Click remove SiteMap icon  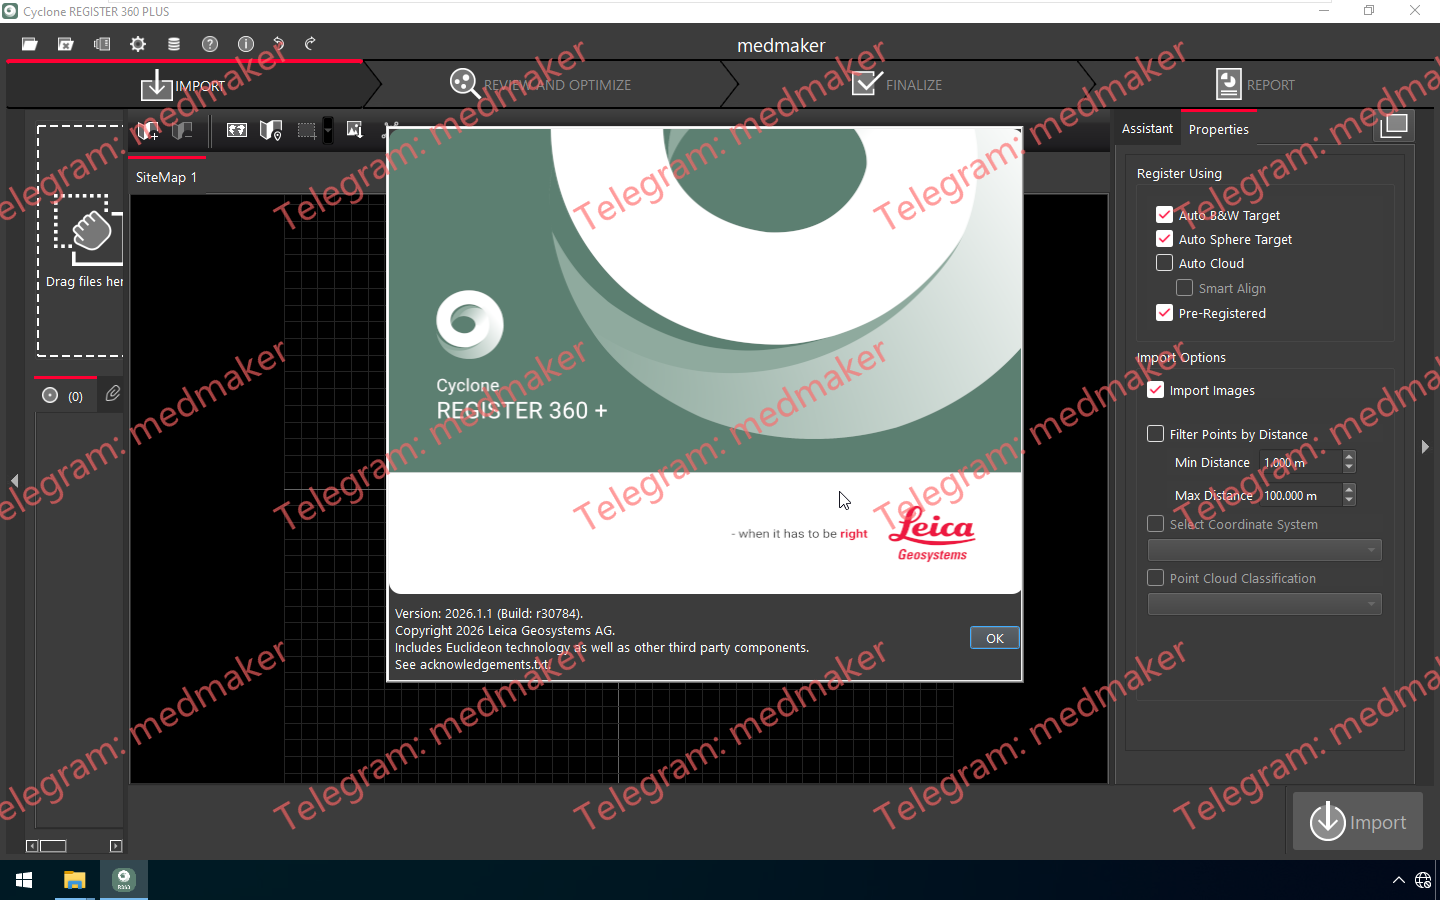coord(182,130)
